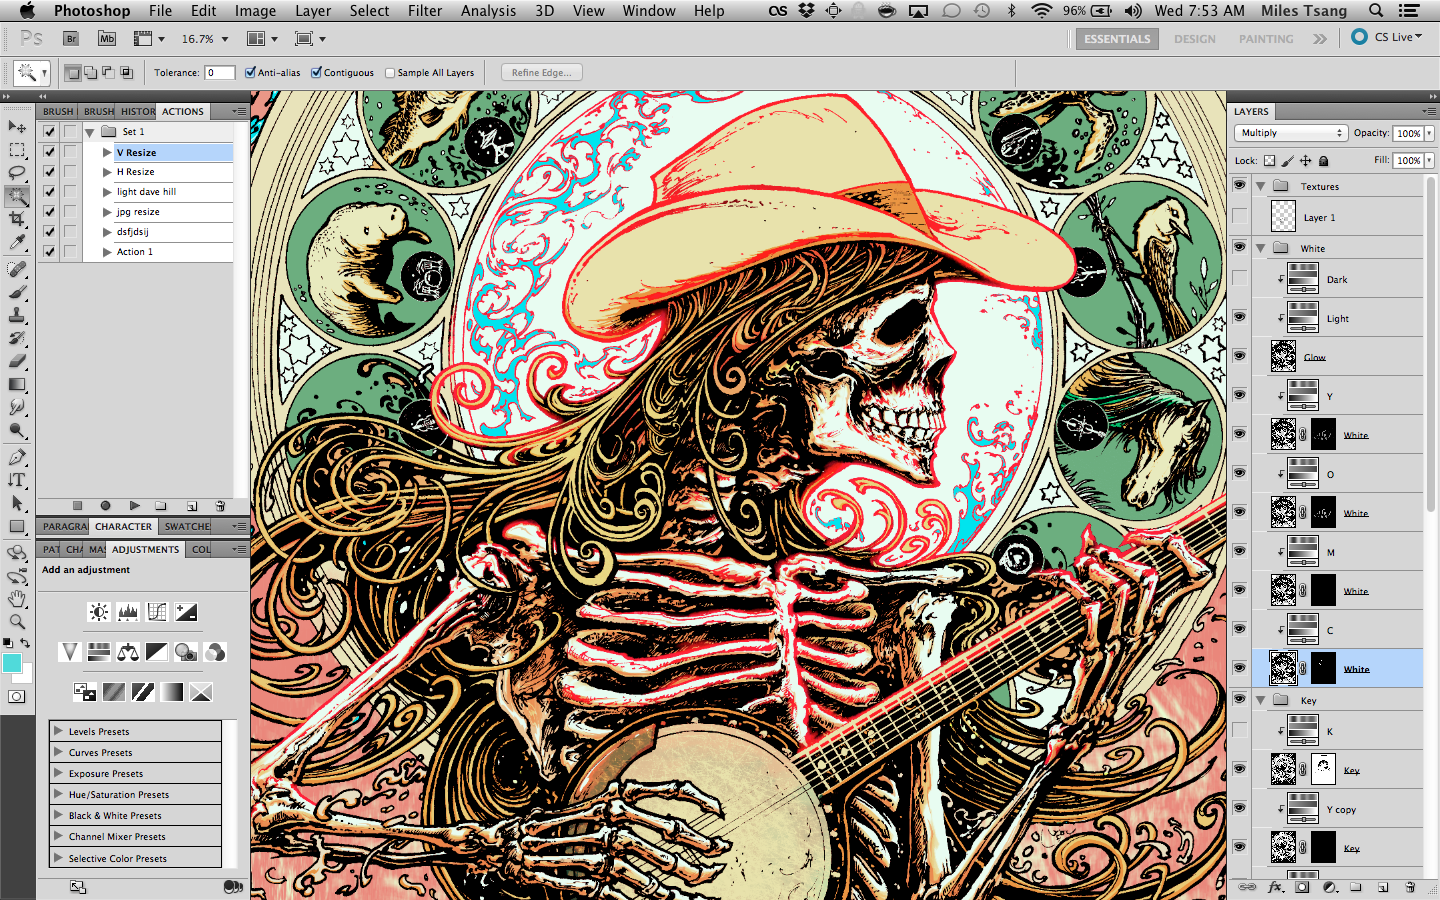This screenshot has width=1440, height=900.
Task: Open the 16.7% zoom level dropdown
Action: click(x=225, y=39)
